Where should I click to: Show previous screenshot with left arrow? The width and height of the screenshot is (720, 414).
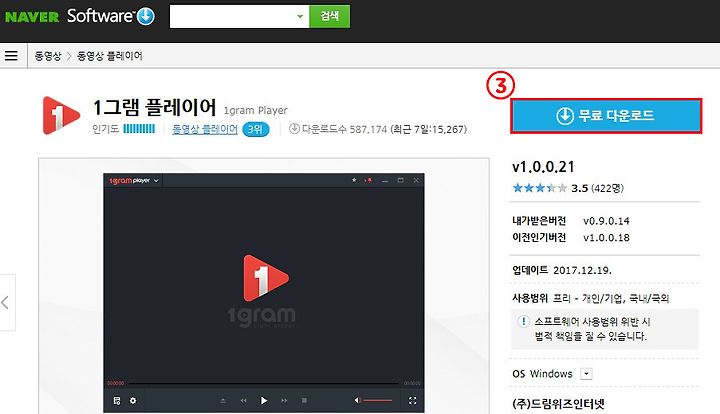pos(6,302)
